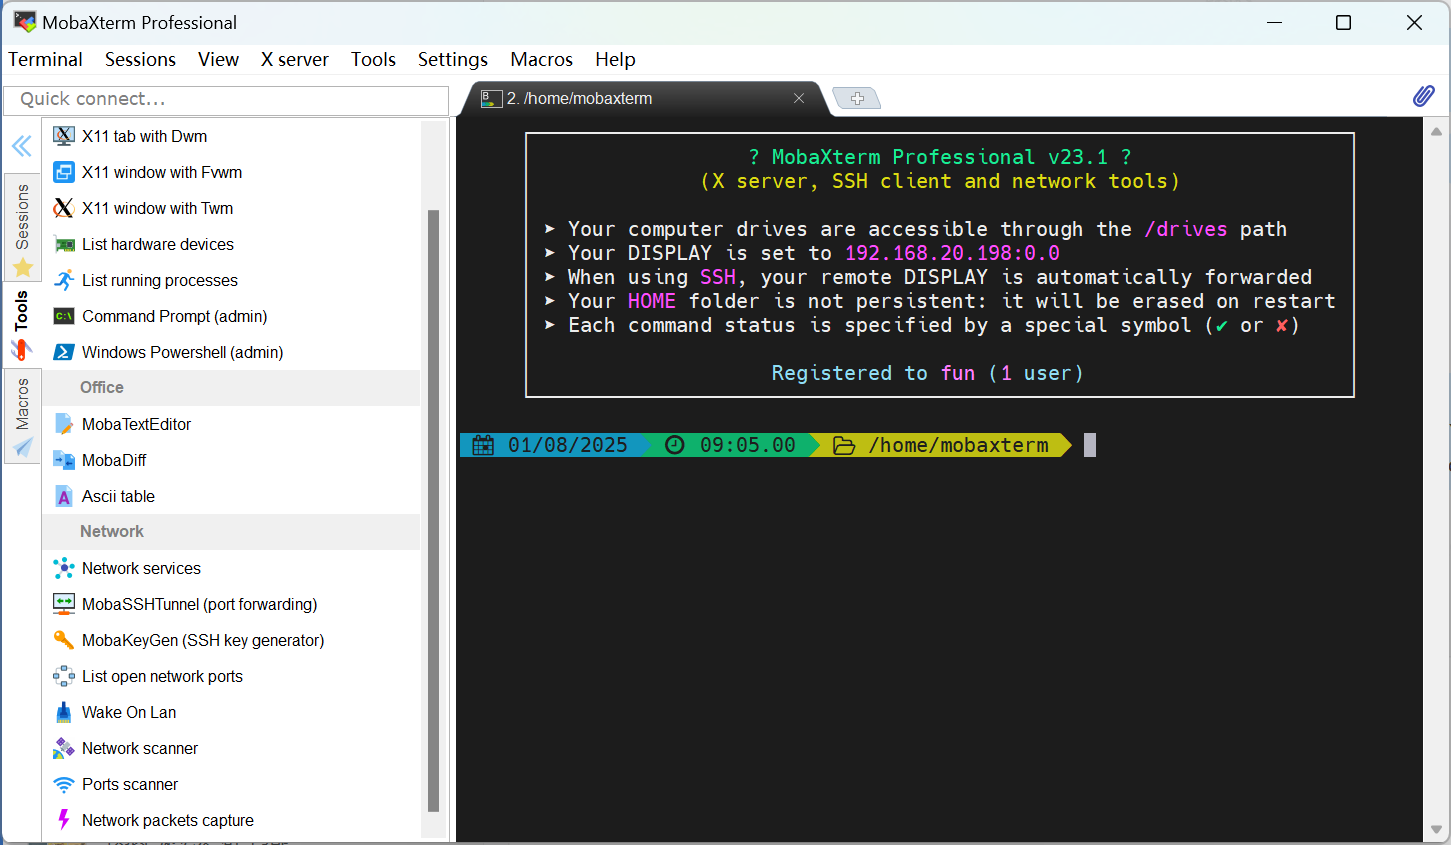This screenshot has width=1451, height=845.
Task: Select List open network ports text
Action: coord(162,676)
